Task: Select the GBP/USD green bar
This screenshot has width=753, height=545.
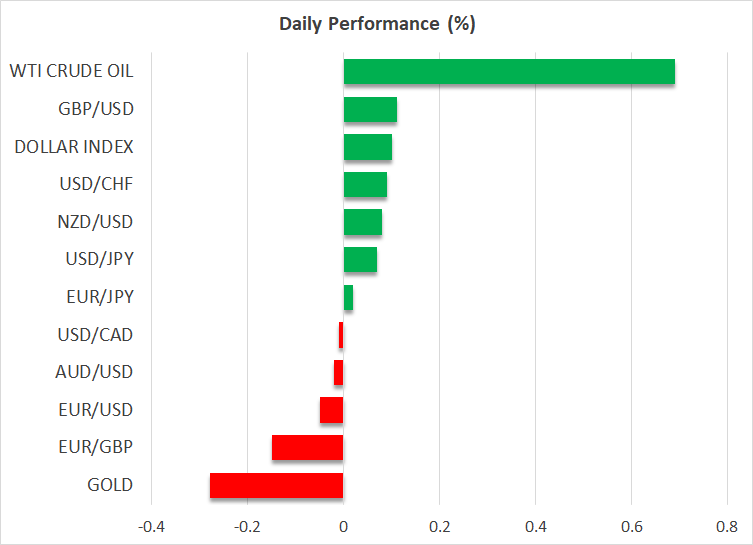Action: pos(370,110)
